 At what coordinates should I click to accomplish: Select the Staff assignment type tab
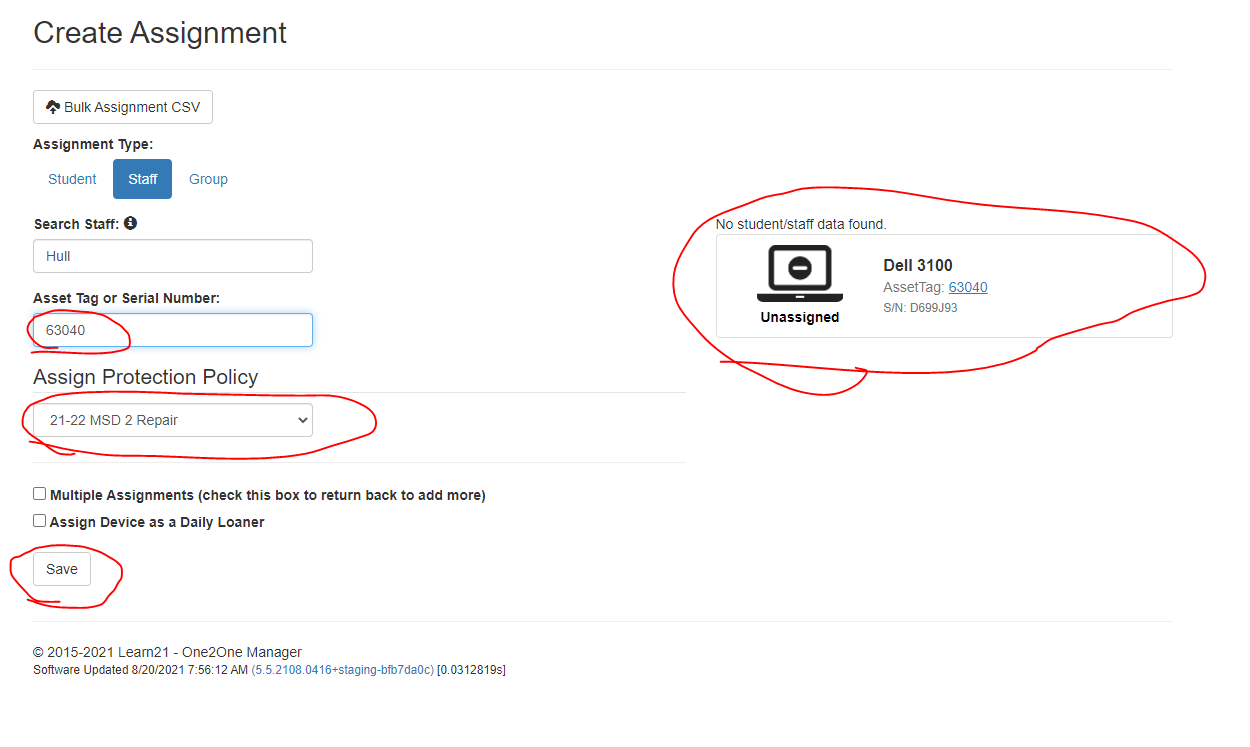142,179
